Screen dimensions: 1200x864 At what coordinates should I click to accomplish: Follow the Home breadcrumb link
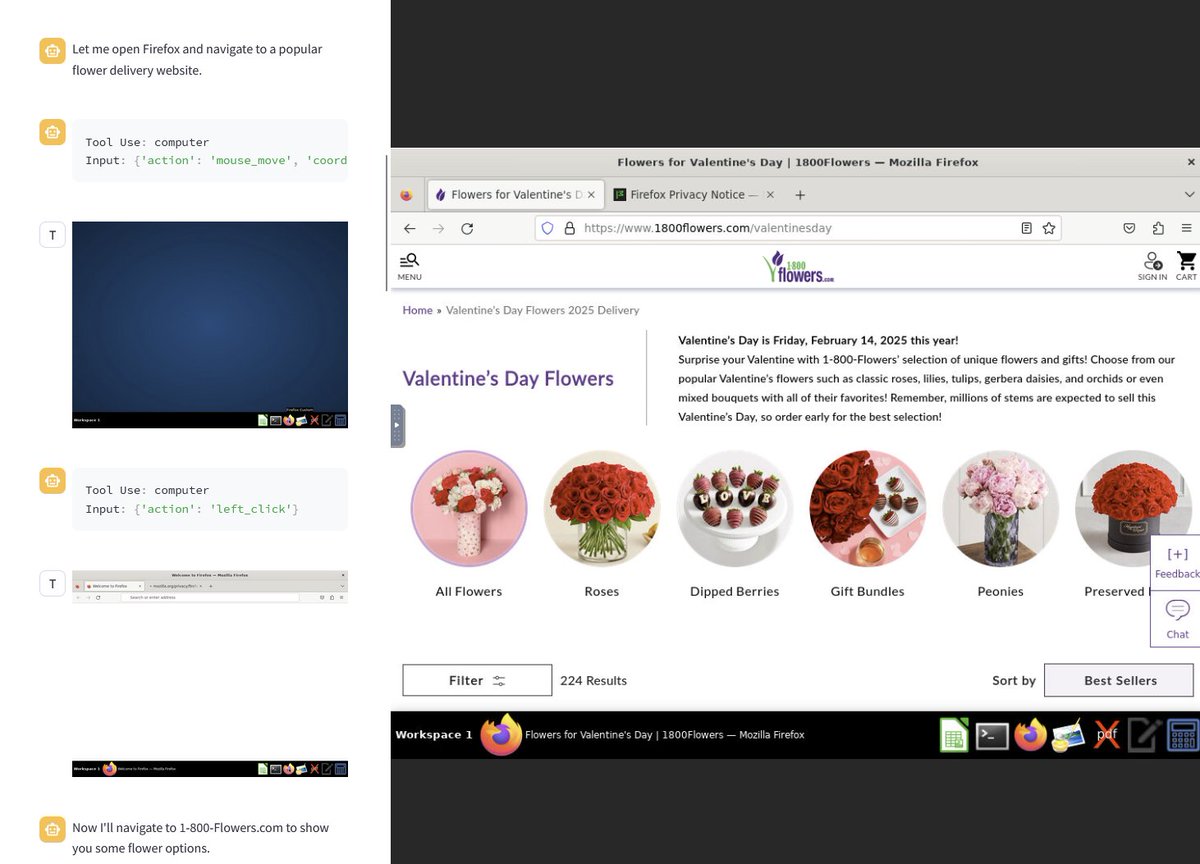click(x=417, y=310)
